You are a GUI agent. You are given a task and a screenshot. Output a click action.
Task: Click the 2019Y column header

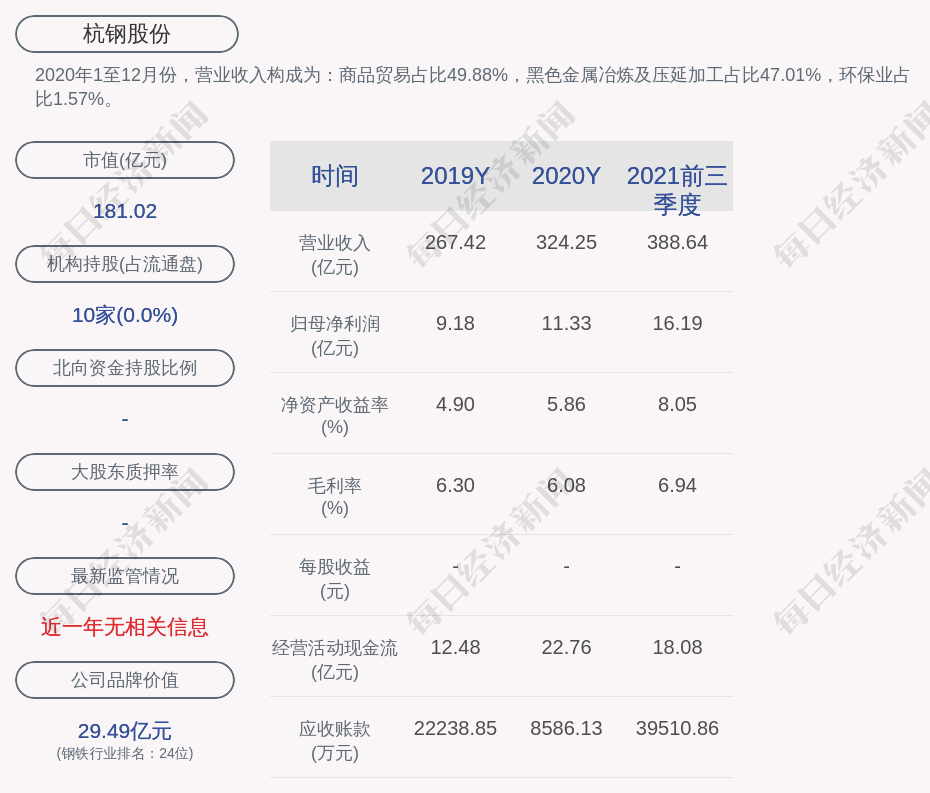point(456,176)
